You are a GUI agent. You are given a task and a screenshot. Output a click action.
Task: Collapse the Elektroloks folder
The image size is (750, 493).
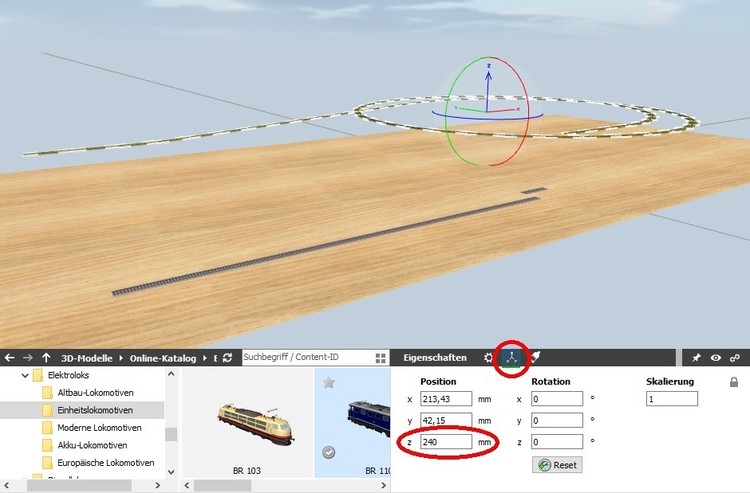[25, 375]
